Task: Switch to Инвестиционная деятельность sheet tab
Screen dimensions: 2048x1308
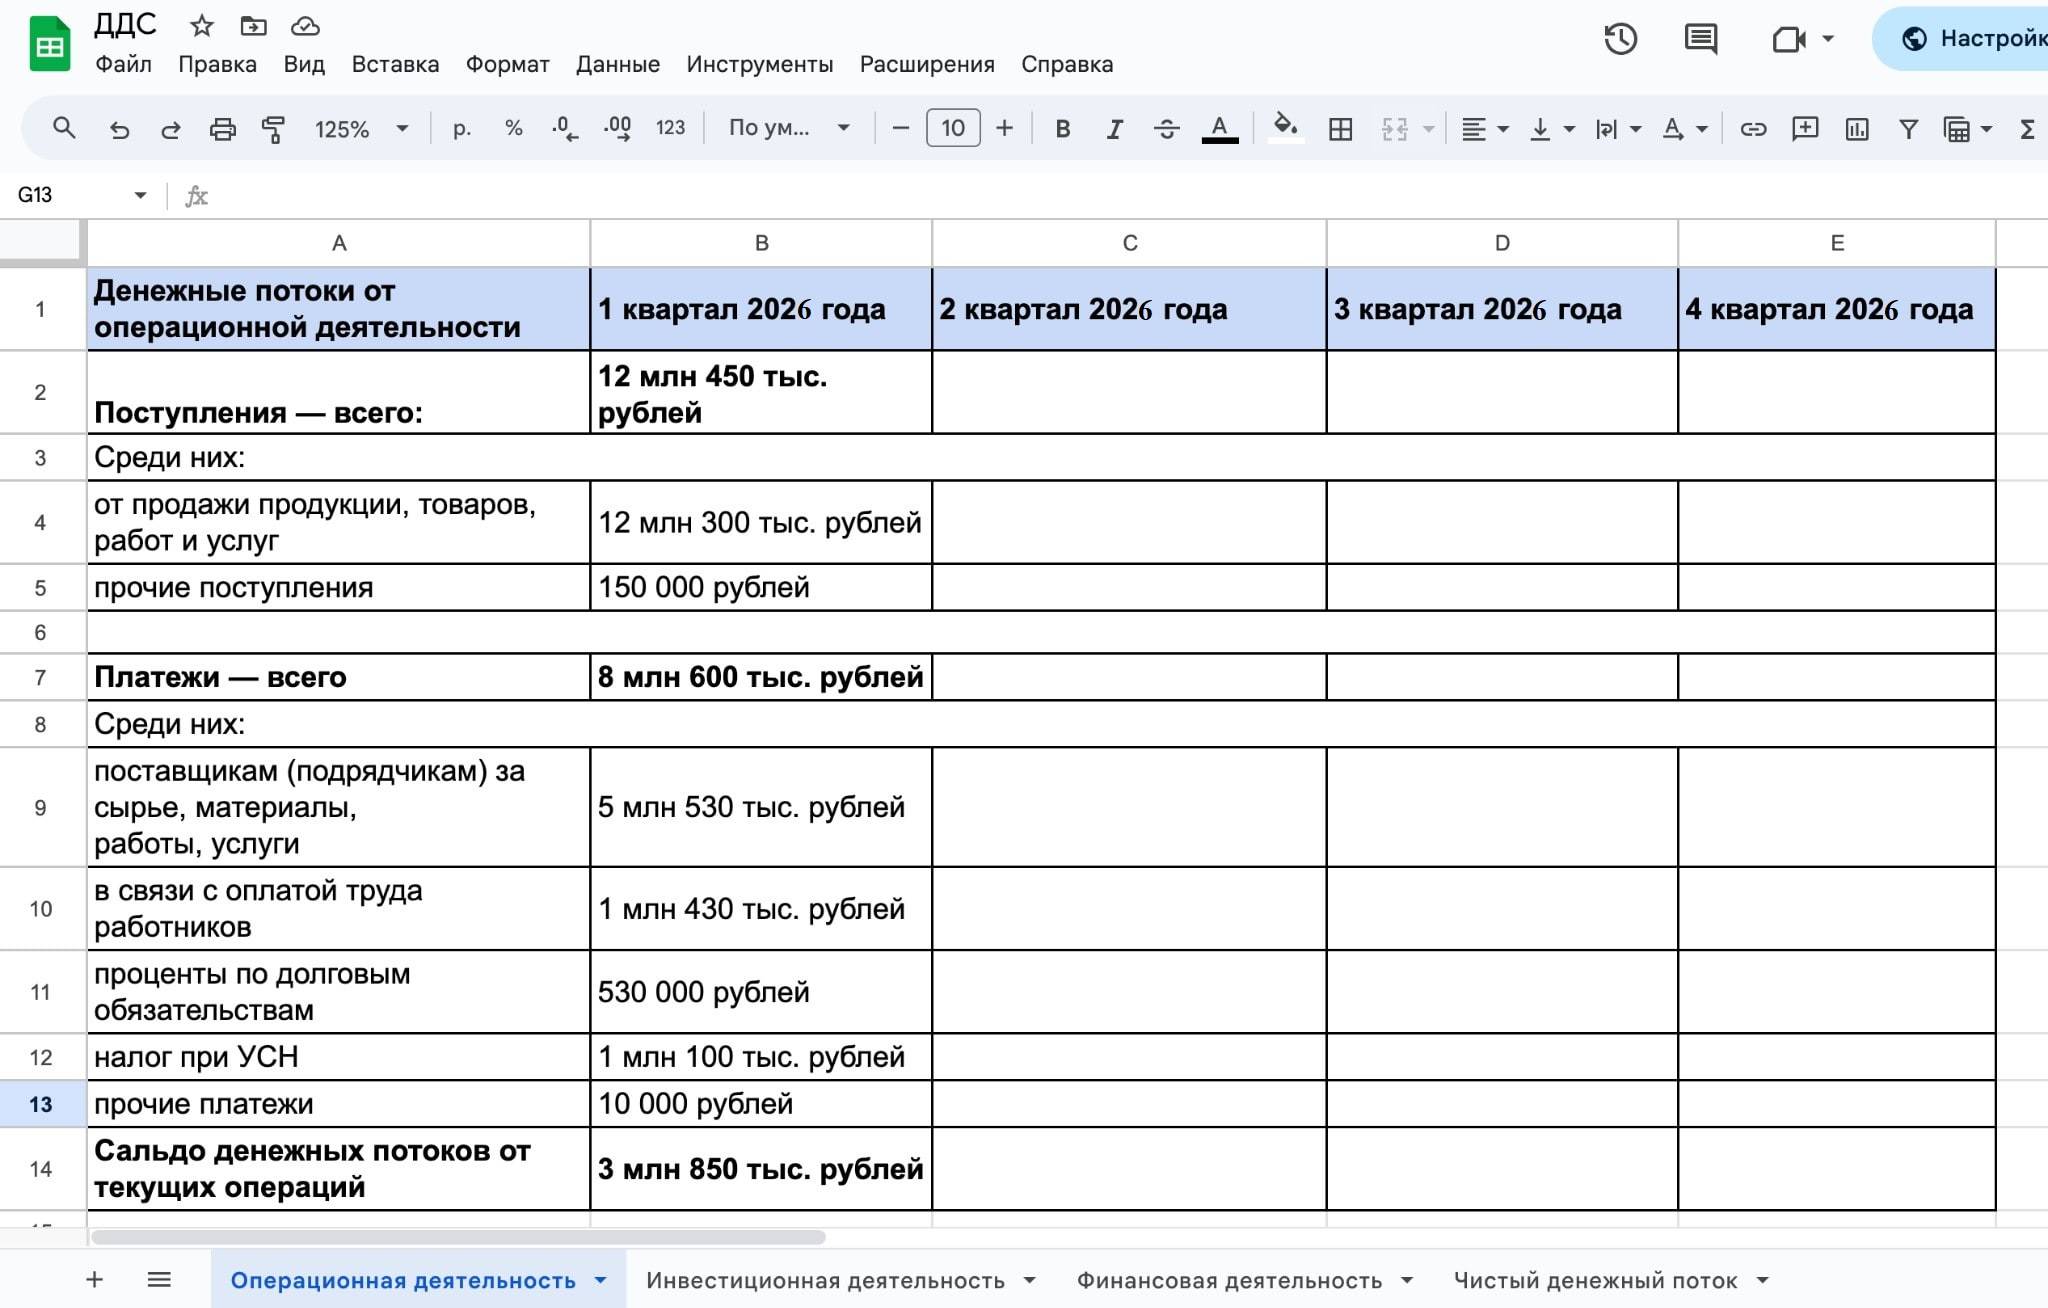Action: (x=825, y=1280)
